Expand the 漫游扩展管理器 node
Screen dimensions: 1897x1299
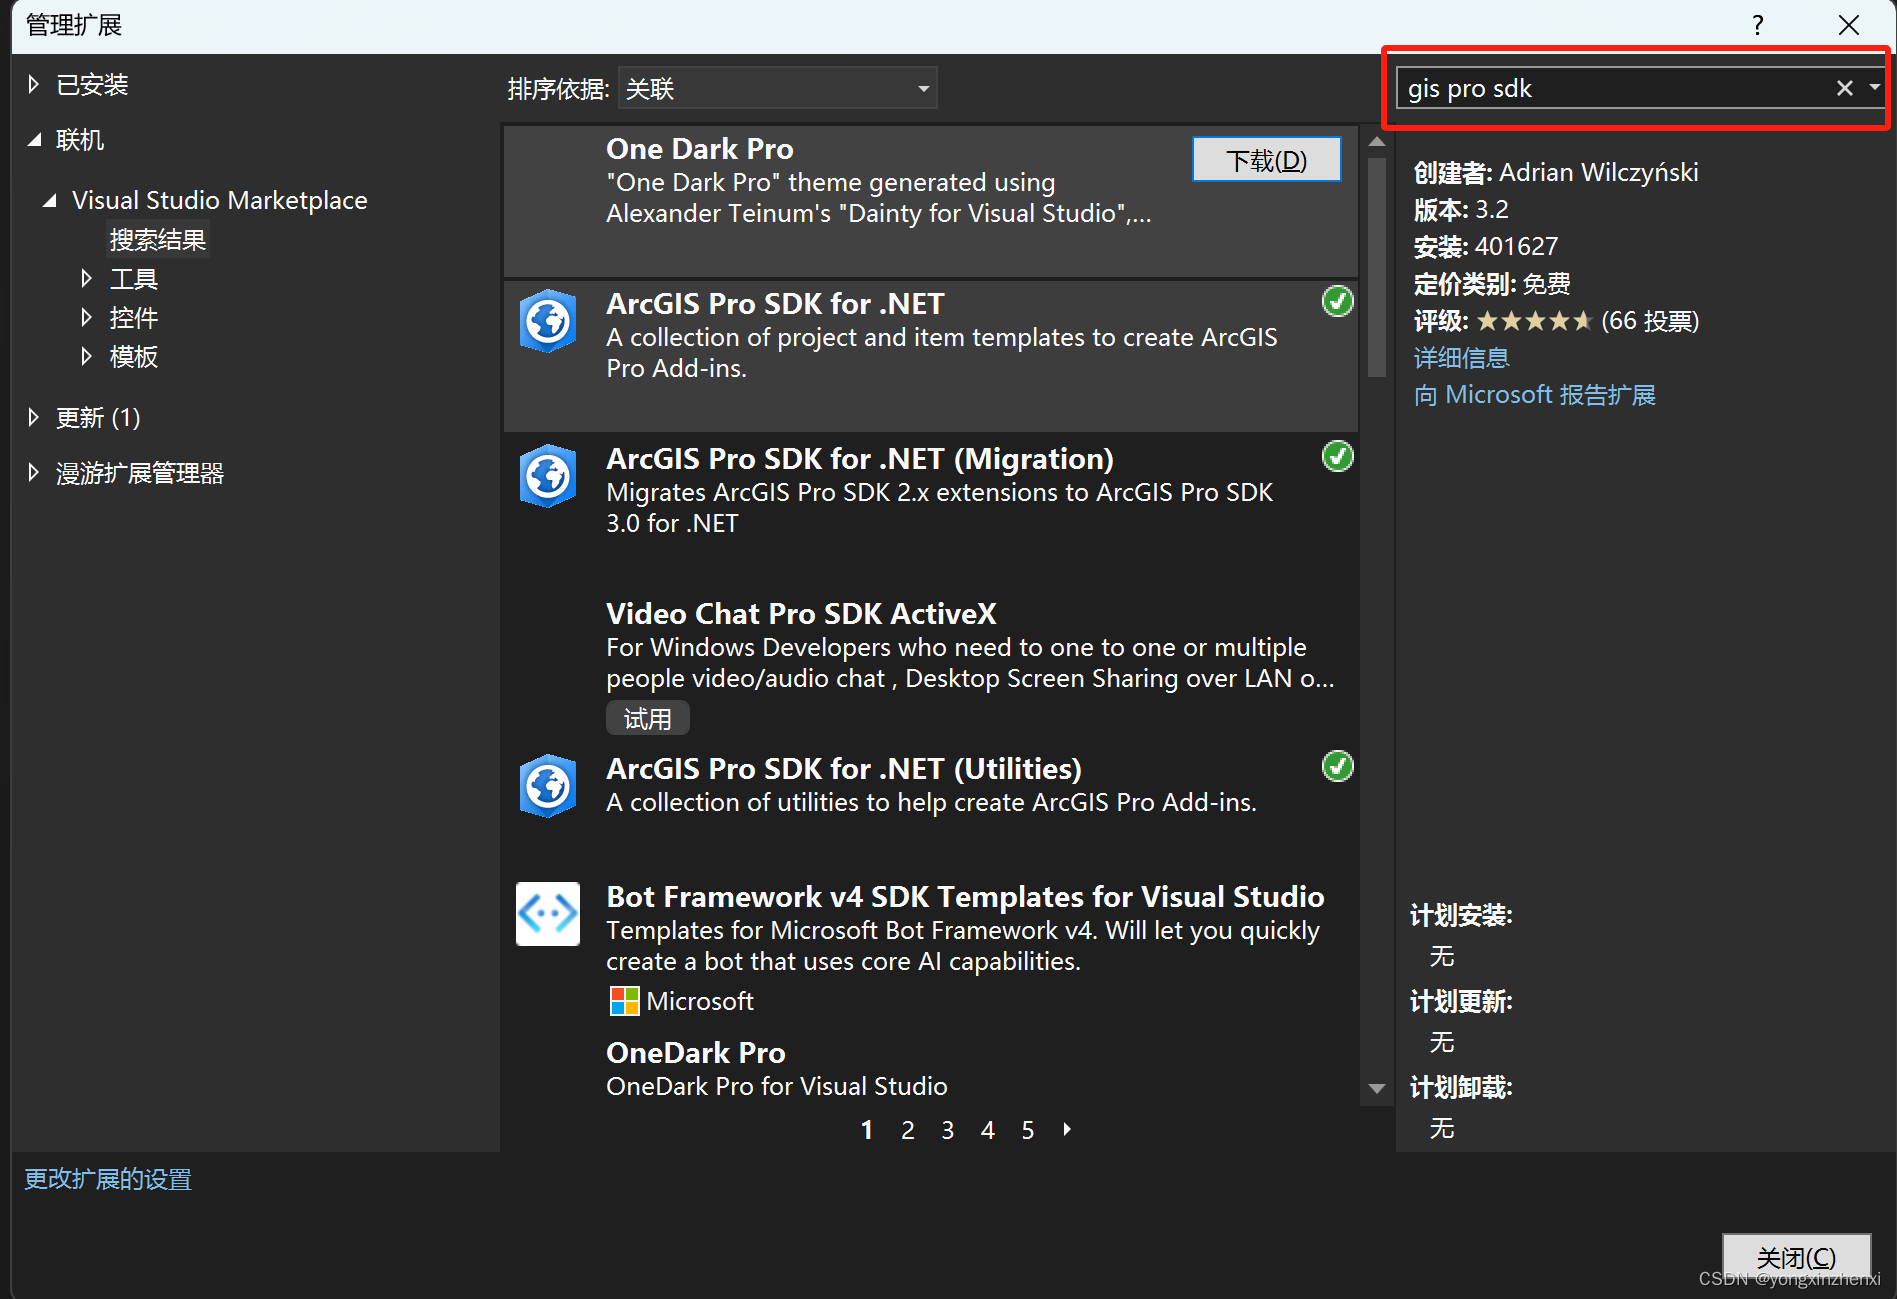(x=33, y=472)
